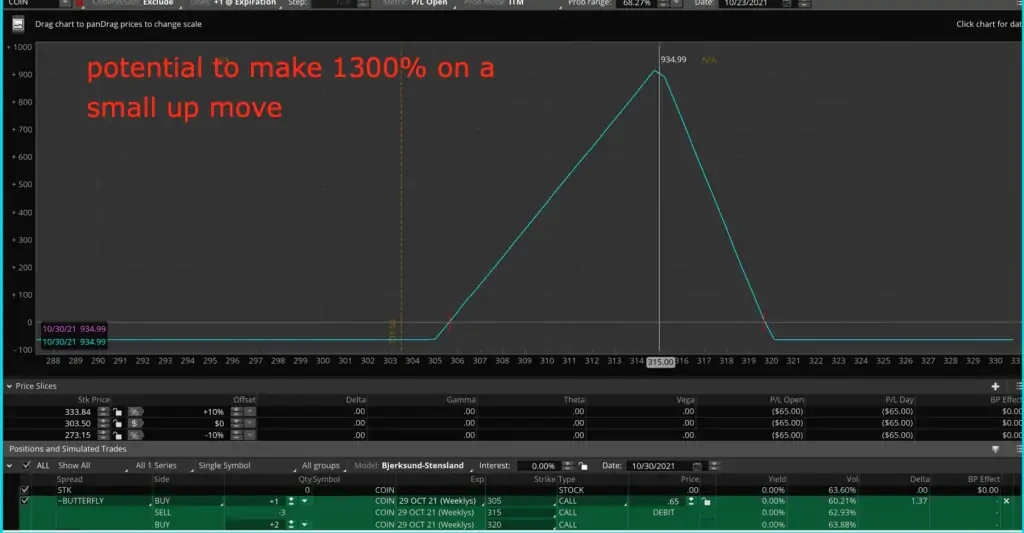Screen dimensions: 1024x533
Task: Open the strike 315 dropdown
Action: coord(521,513)
